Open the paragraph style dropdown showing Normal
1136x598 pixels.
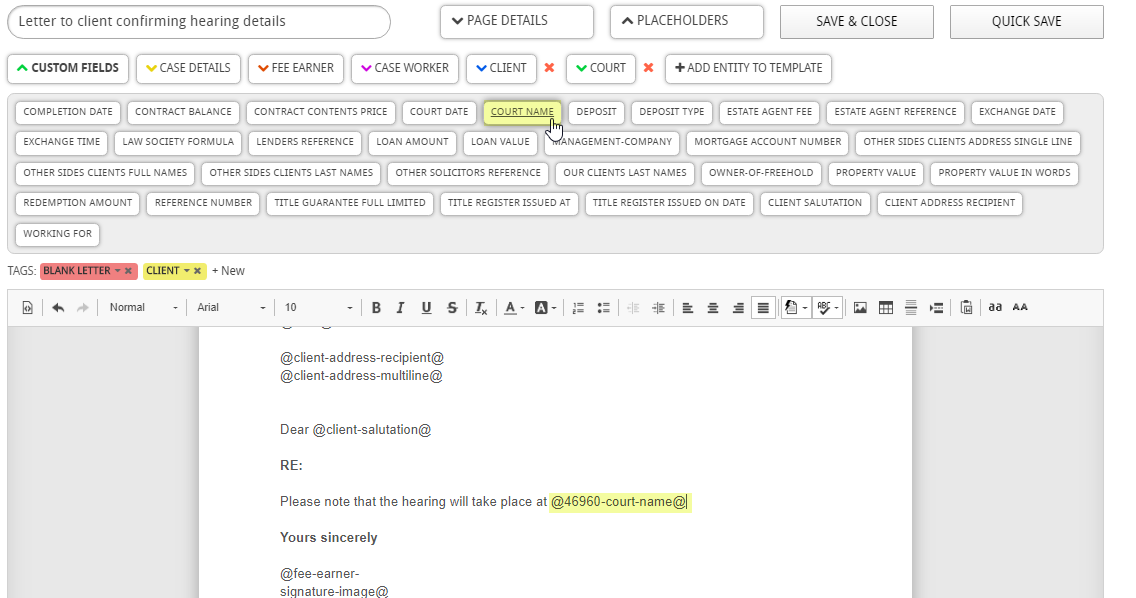(140, 307)
